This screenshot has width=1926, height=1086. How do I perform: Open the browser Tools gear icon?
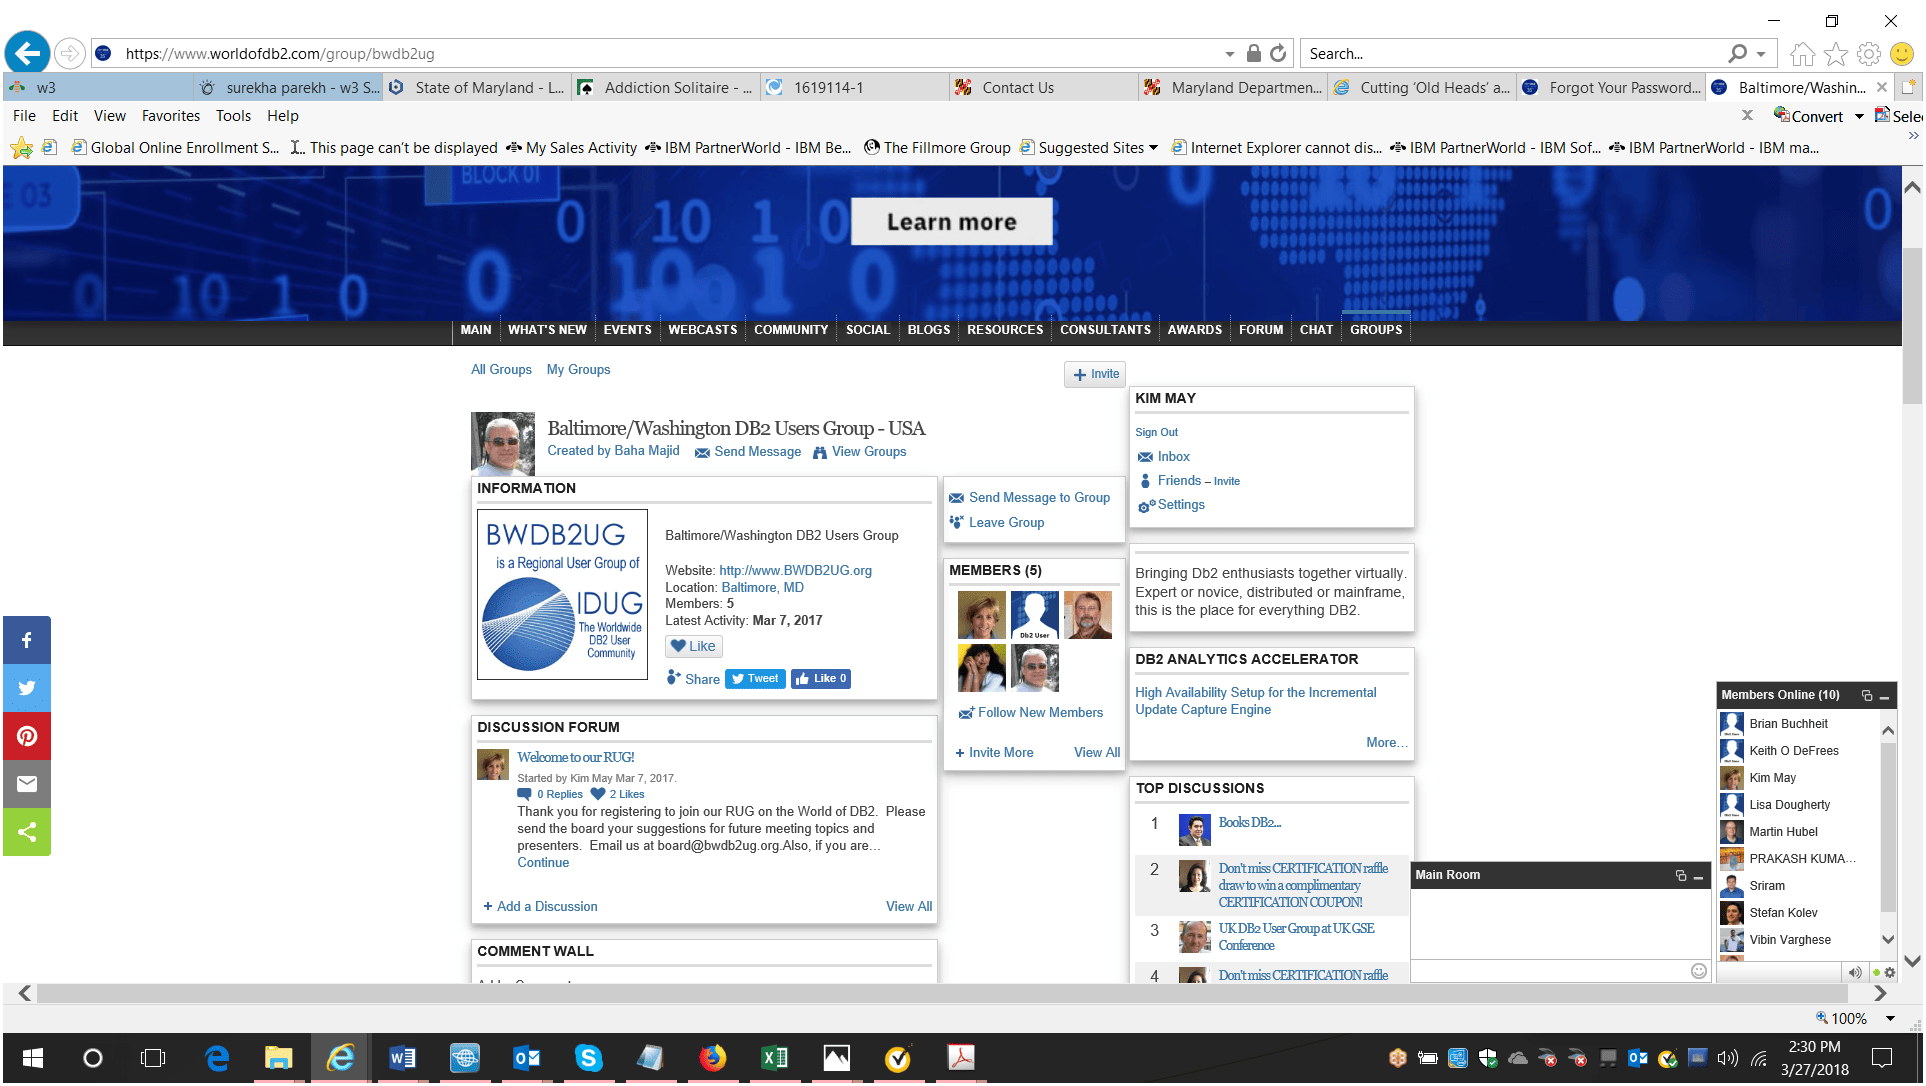tap(1869, 54)
